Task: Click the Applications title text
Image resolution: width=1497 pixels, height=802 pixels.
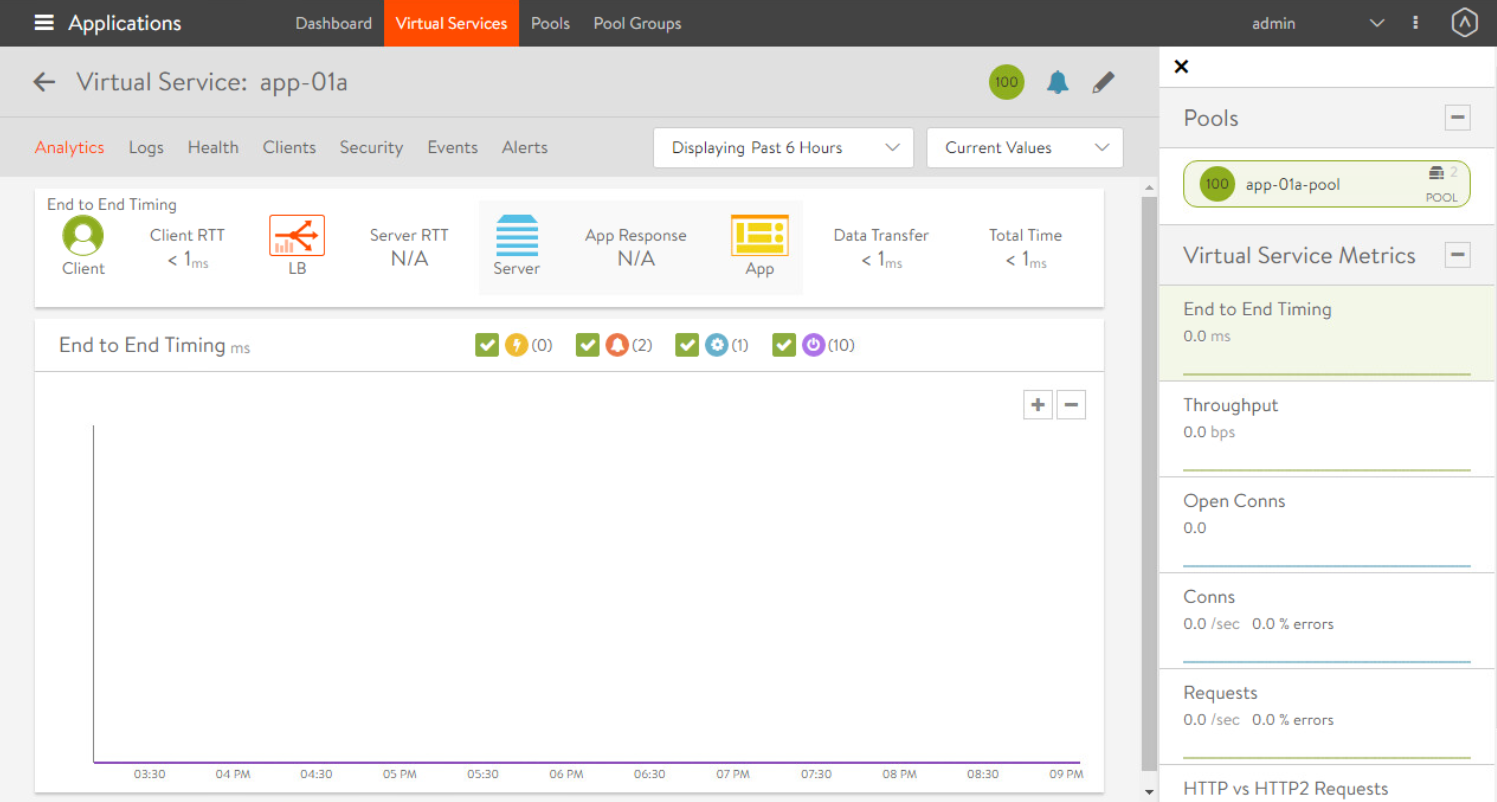Action: [x=125, y=23]
